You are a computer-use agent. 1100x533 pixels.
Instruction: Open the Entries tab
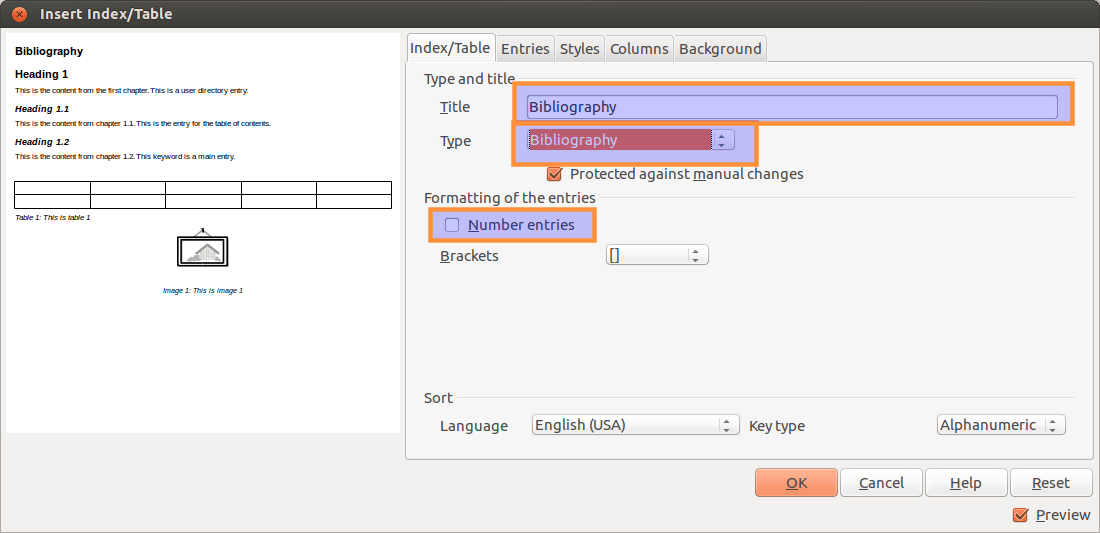525,49
